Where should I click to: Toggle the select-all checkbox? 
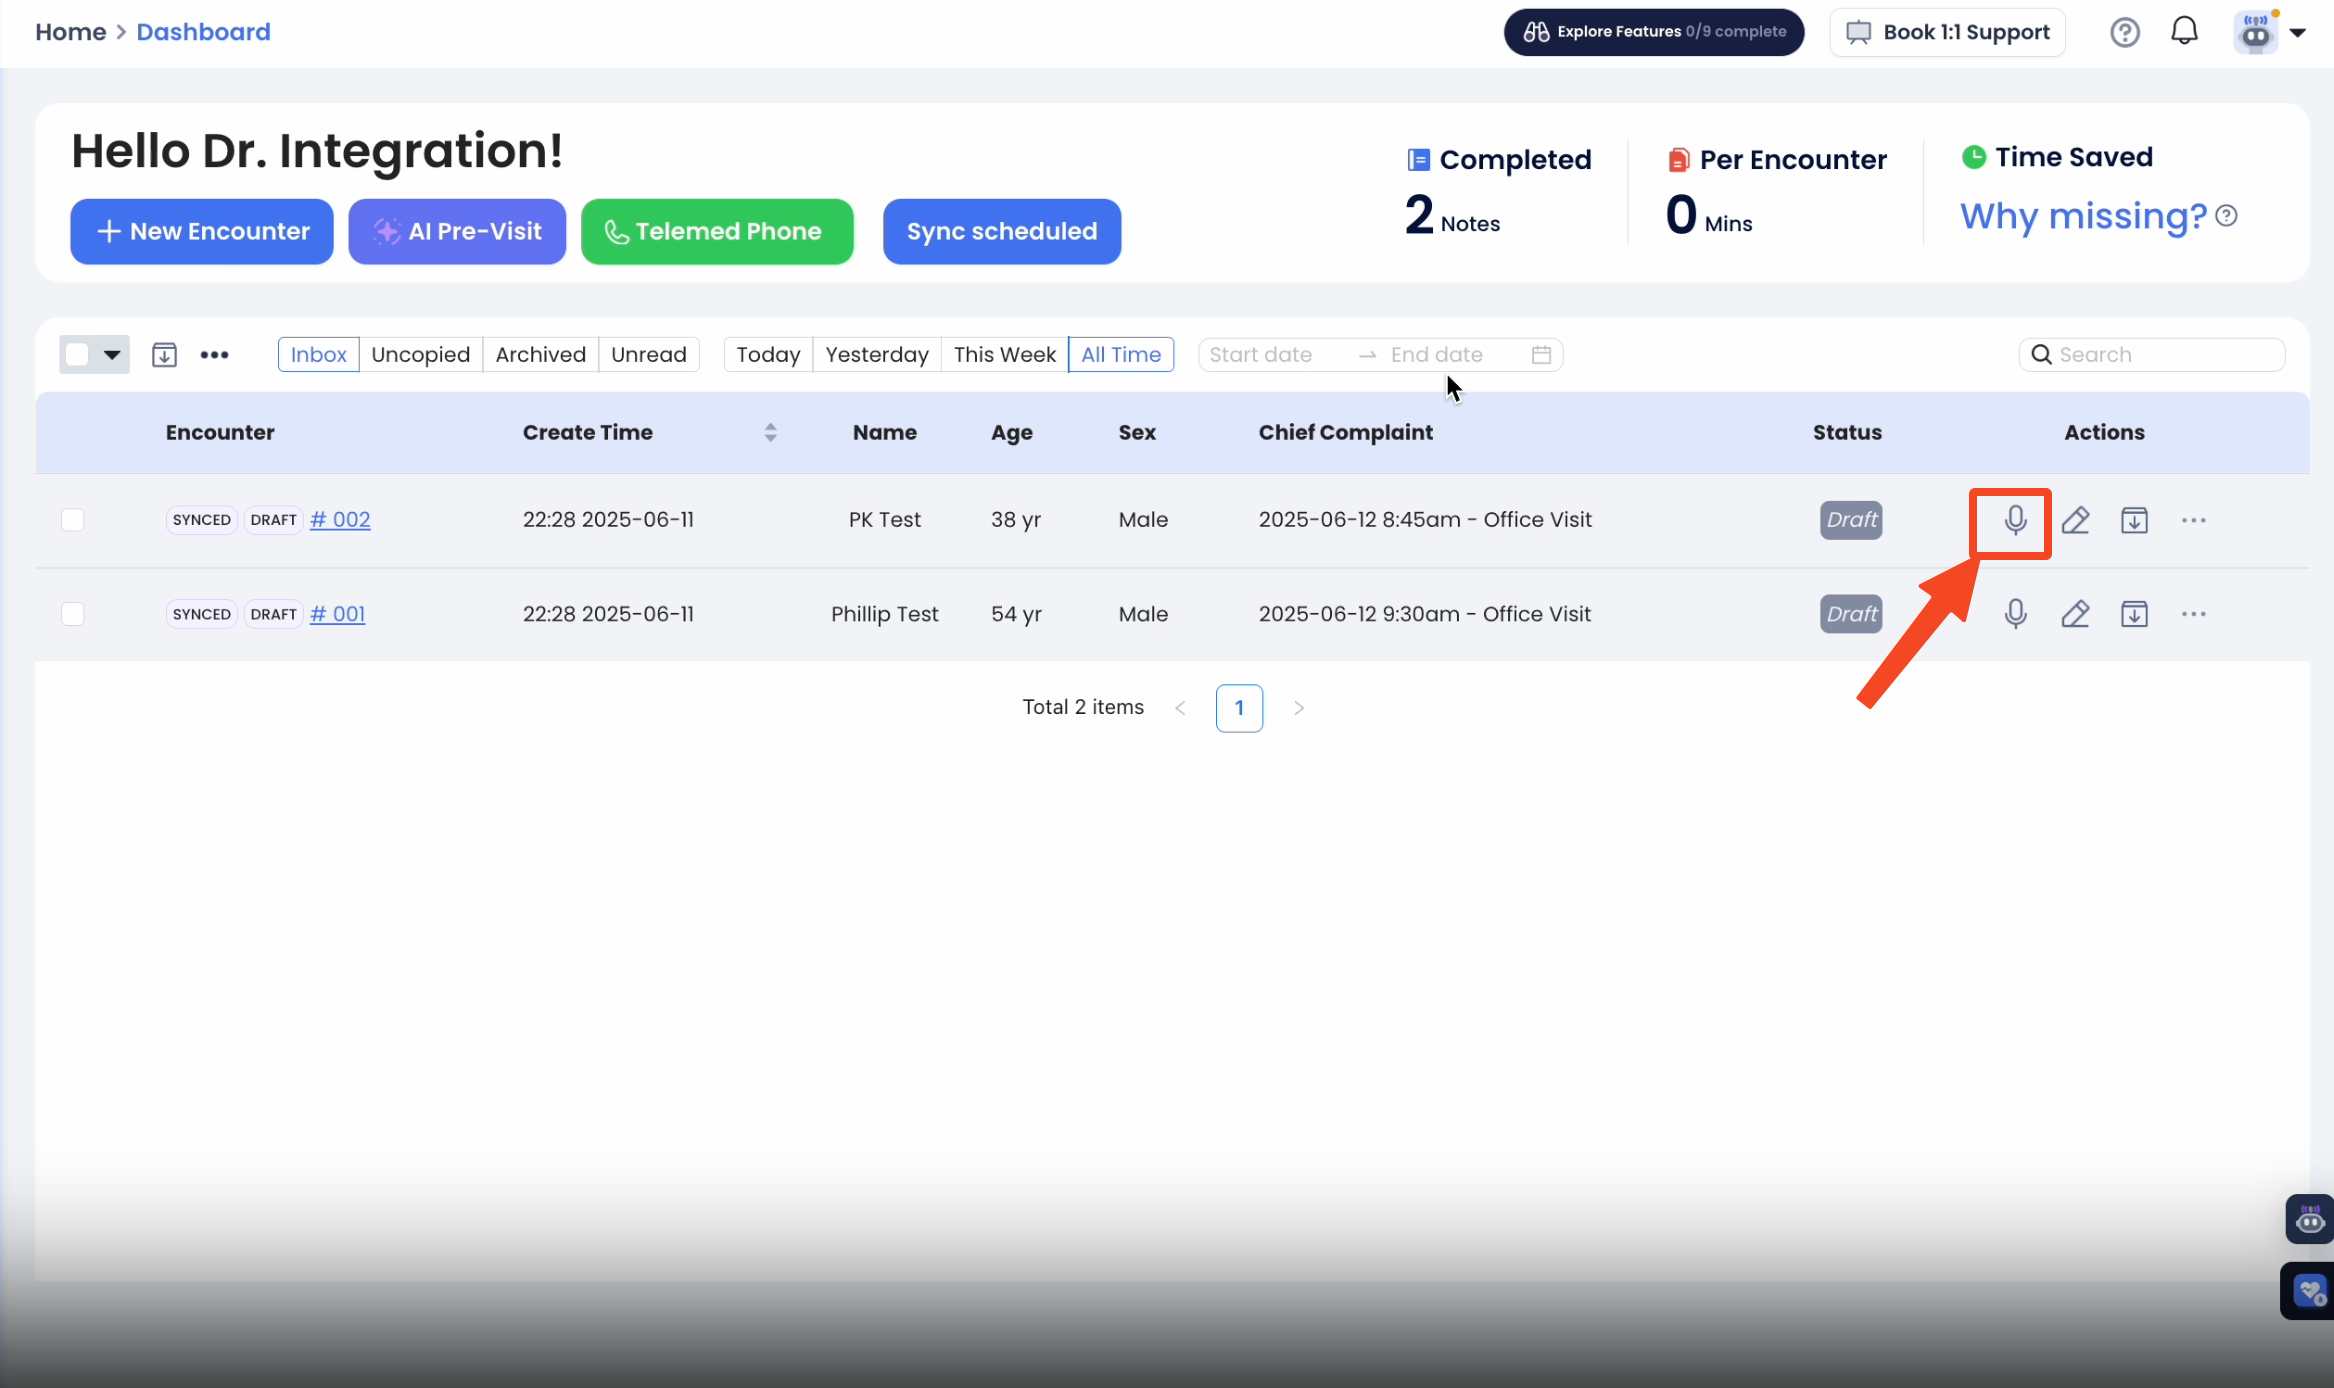click(x=77, y=355)
